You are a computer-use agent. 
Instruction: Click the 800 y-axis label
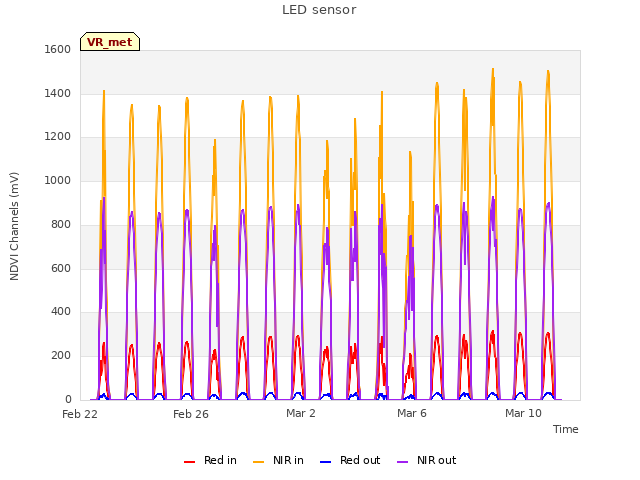click(61, 224)
